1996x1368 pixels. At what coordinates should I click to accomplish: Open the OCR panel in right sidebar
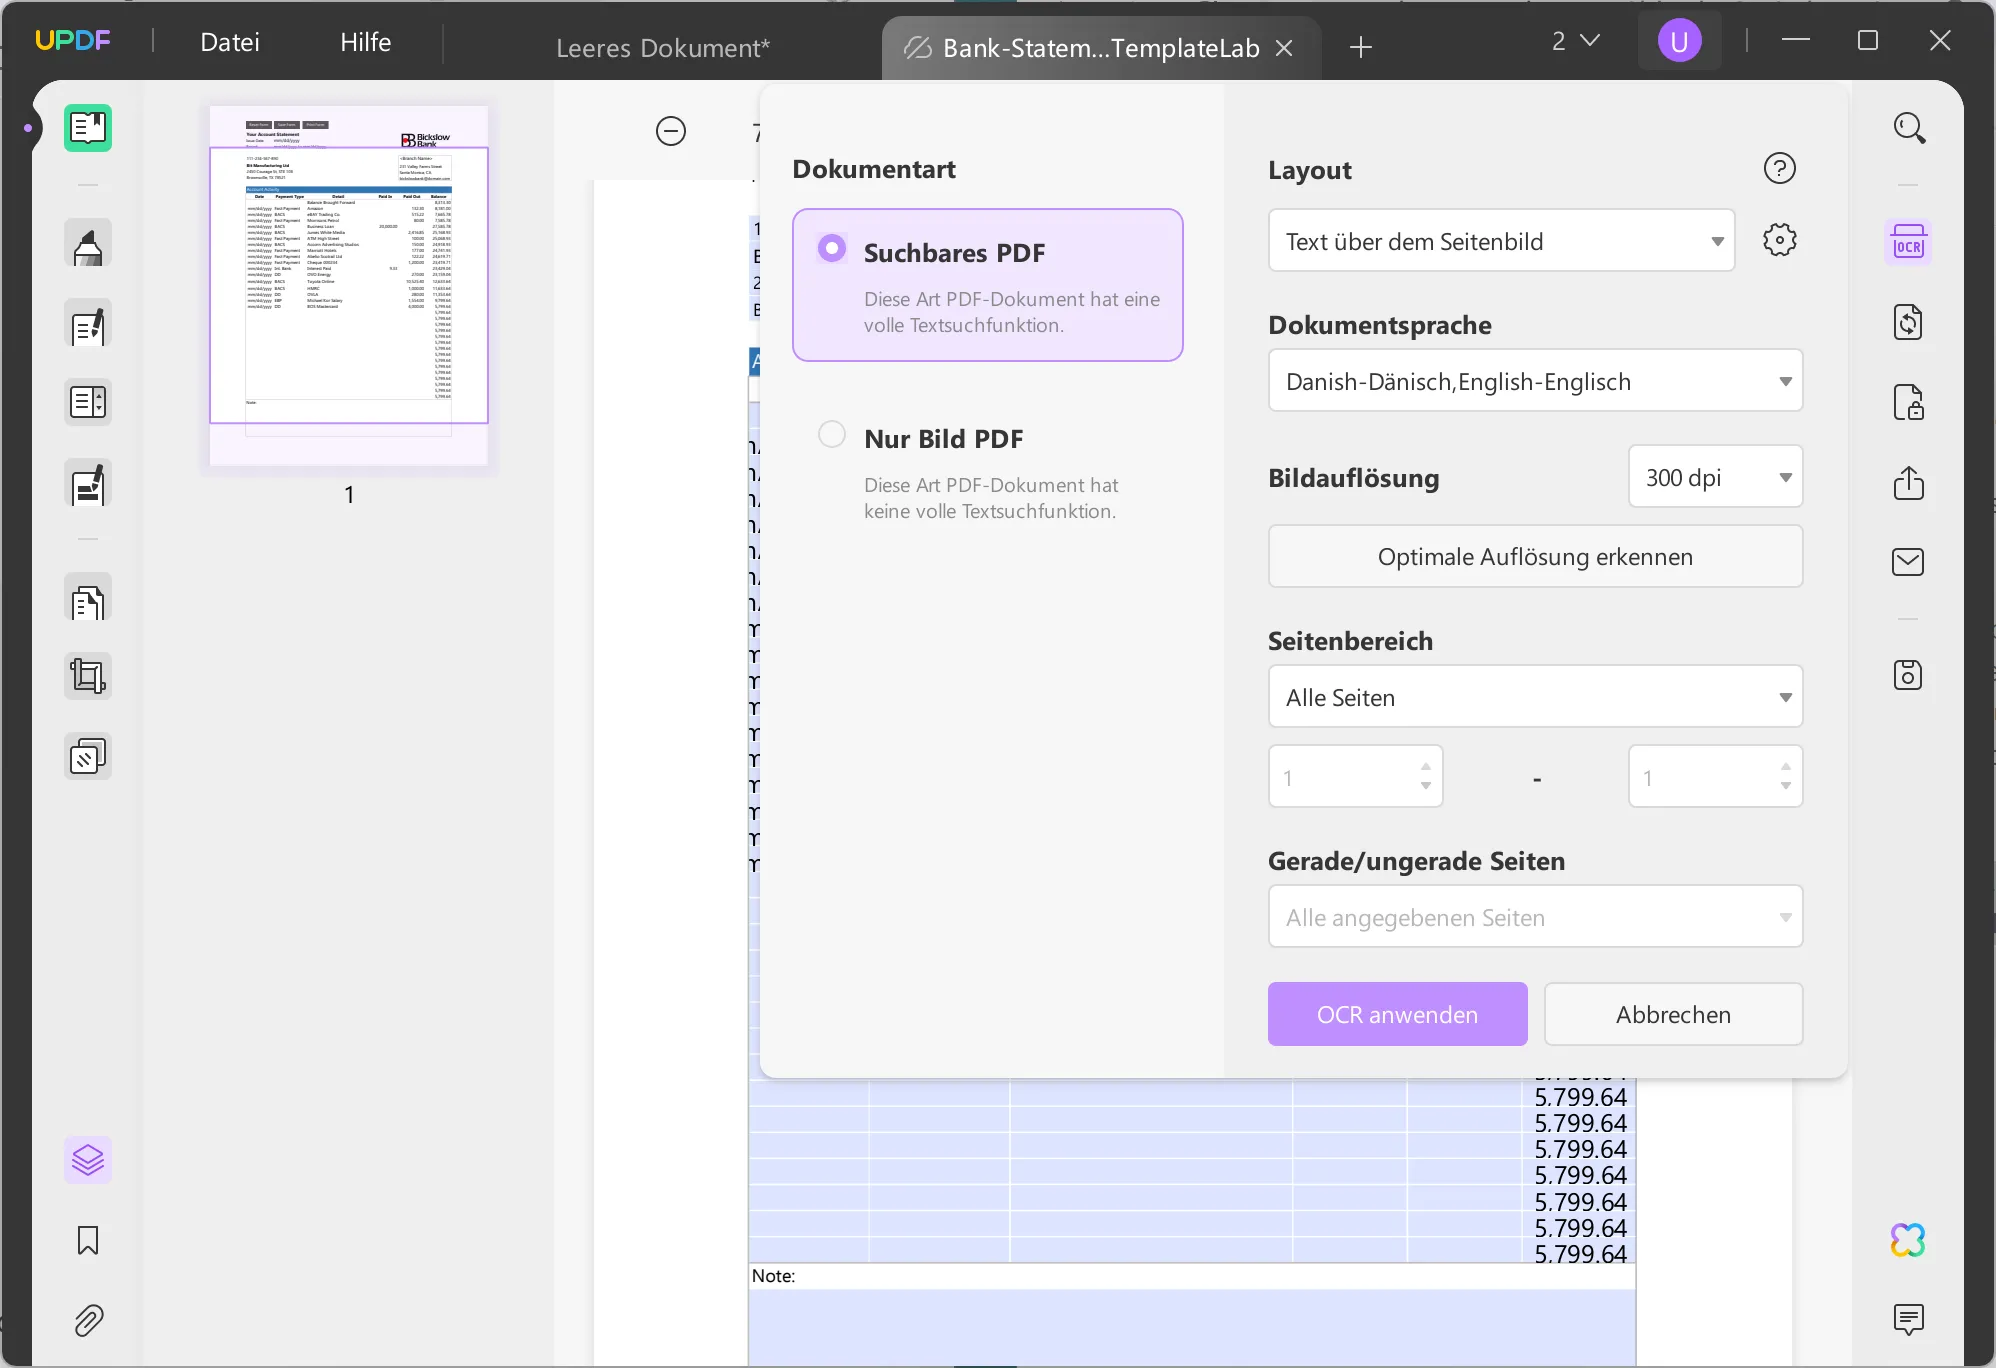tap(1909, 242)
